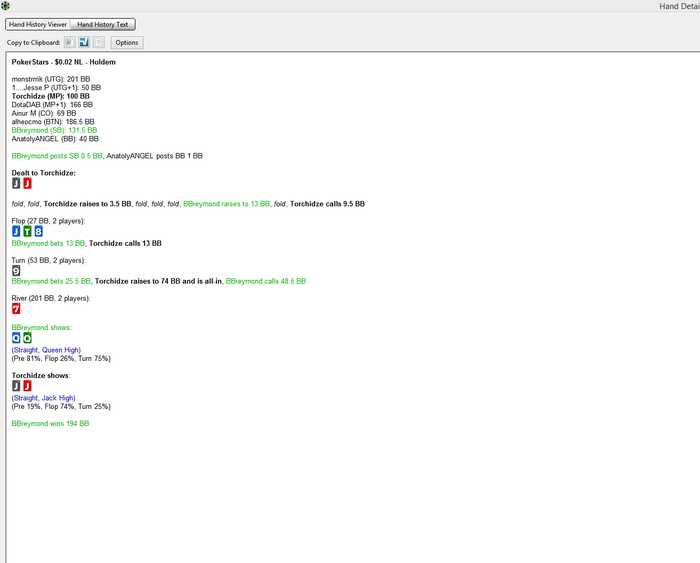Click the River (201 BB, 2 players) label
The width and height of the screenshot is (700, 563).
(x=51, y=298)
